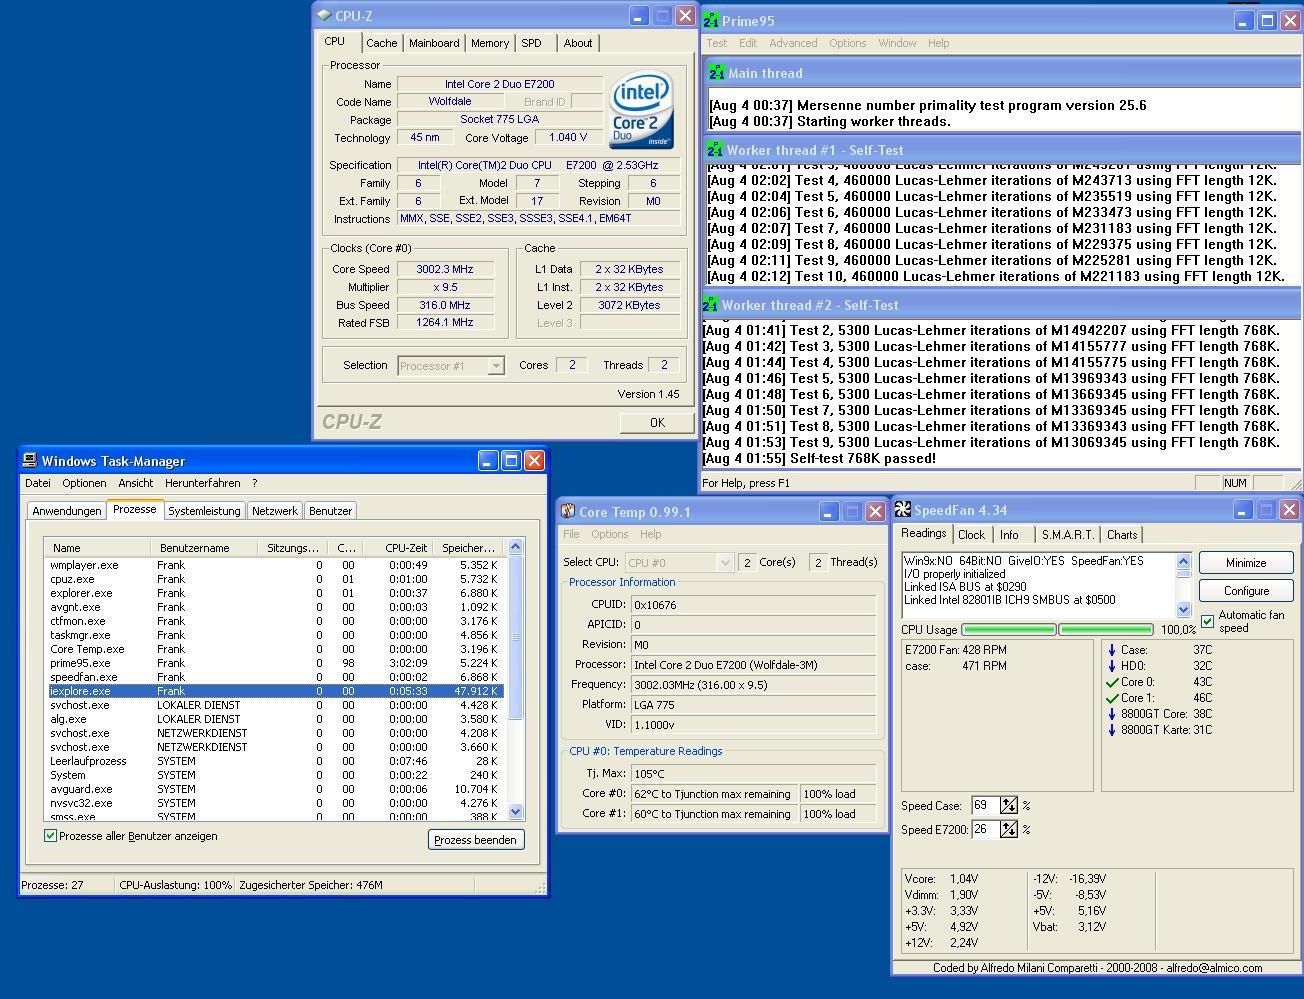Click SpeedFan Configure button

coord(1246,591)
